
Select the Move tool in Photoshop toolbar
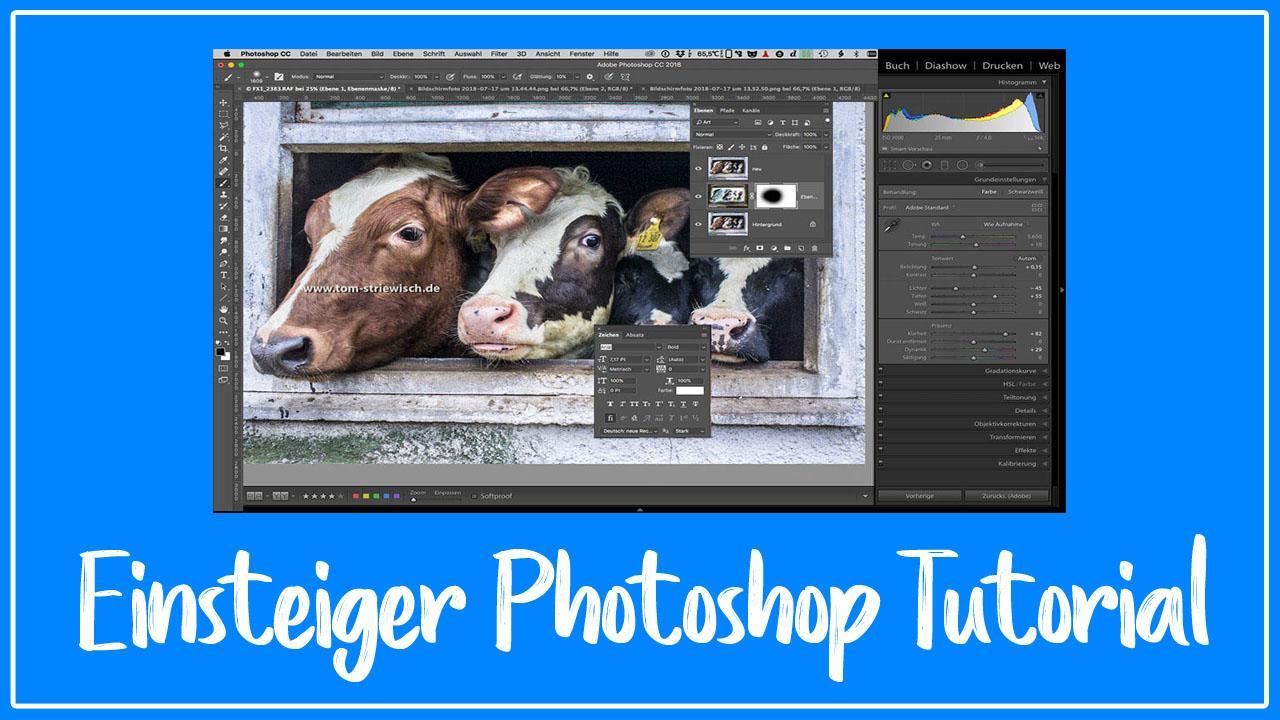pyautogui.click(x=222, y=103)
